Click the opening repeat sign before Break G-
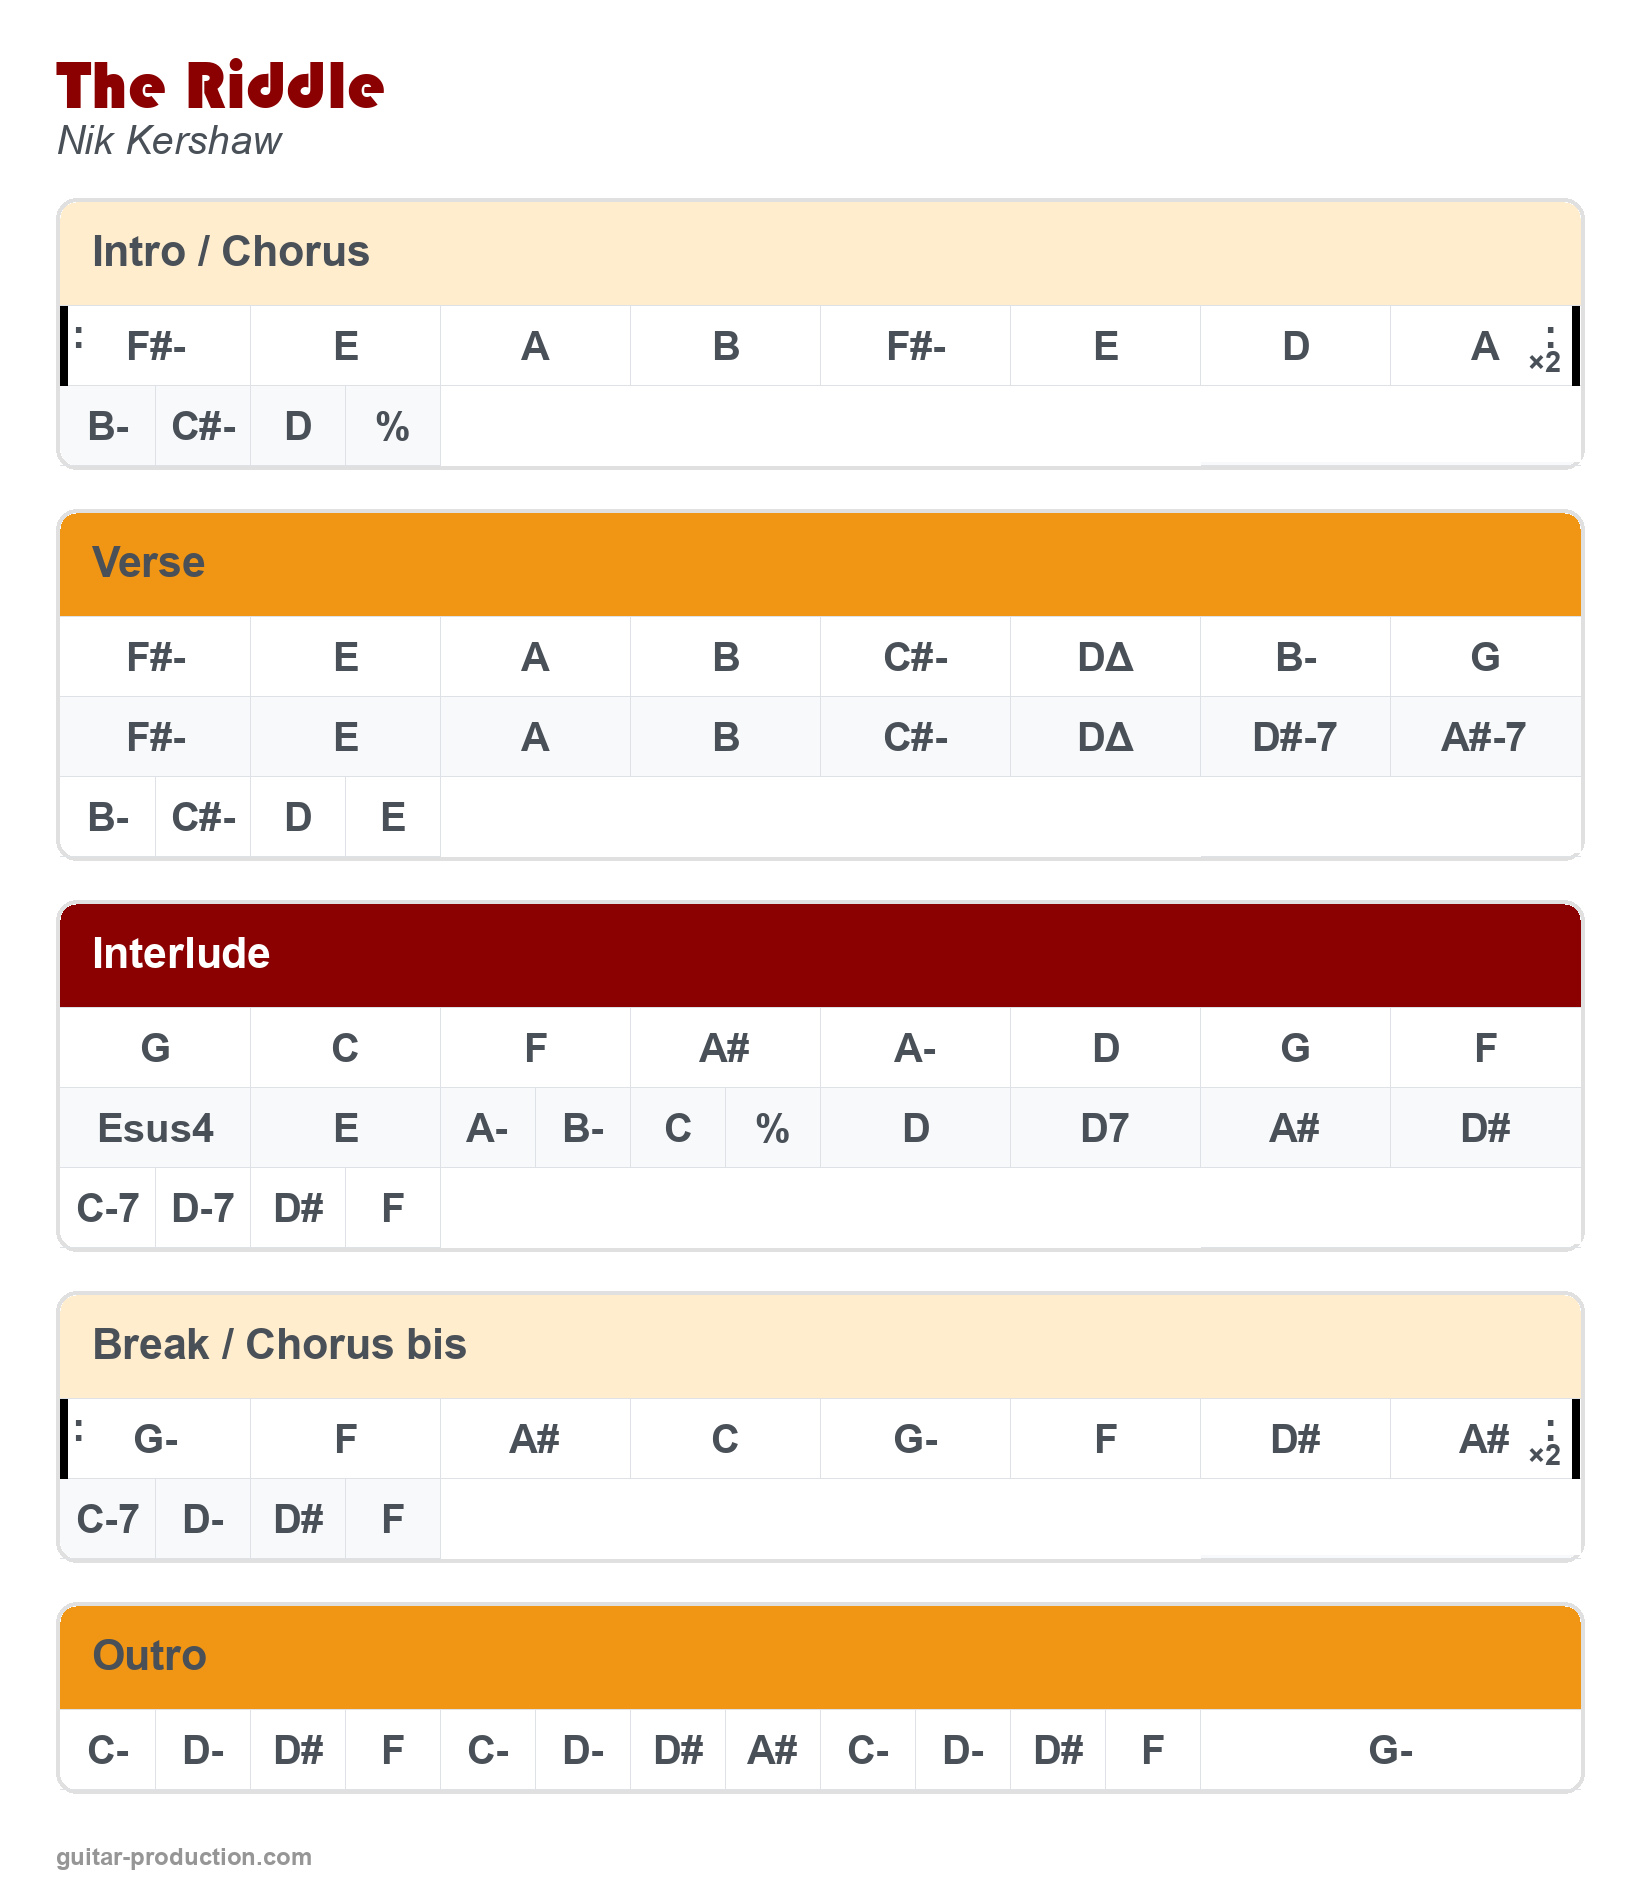Screen dimensions: 1640x1894 tap(78, 1432)
